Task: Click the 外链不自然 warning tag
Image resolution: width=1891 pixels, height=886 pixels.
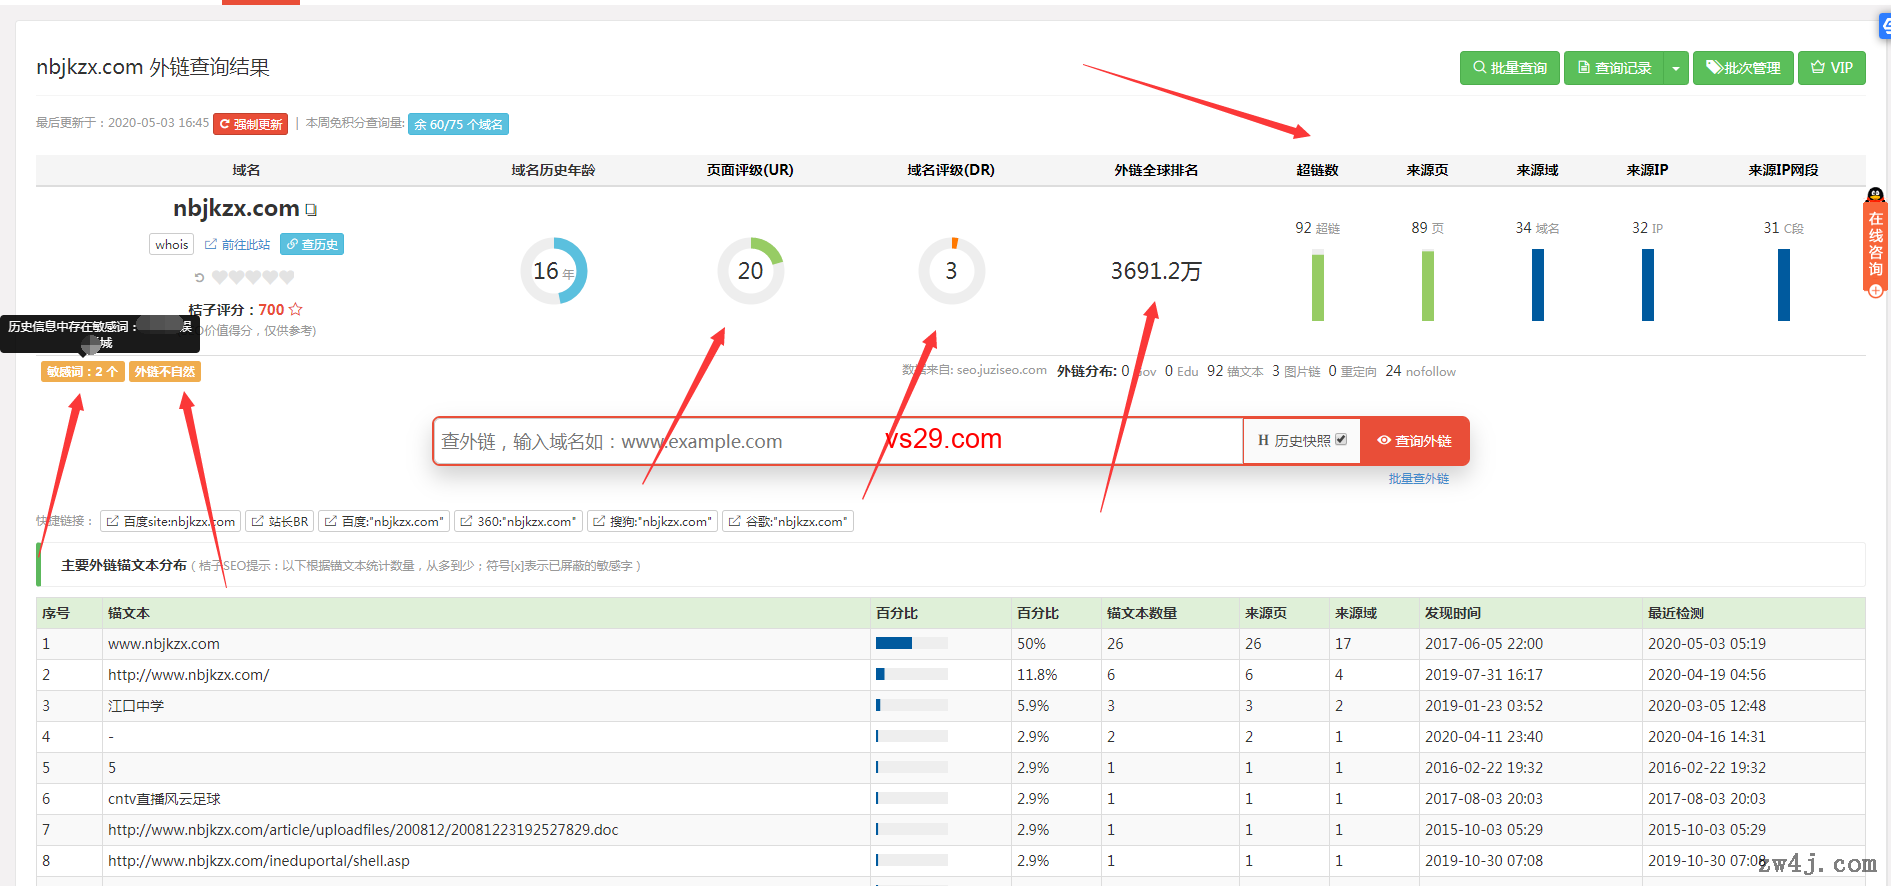Action: 165,371
